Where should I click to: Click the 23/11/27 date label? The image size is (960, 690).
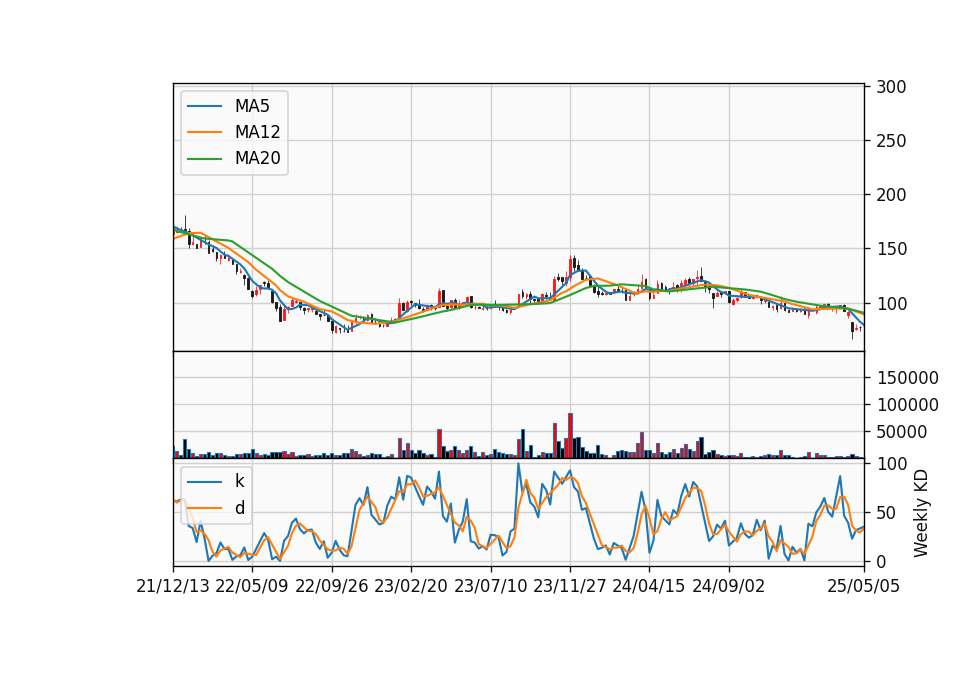pyautogui.click(x=570, y=586)
